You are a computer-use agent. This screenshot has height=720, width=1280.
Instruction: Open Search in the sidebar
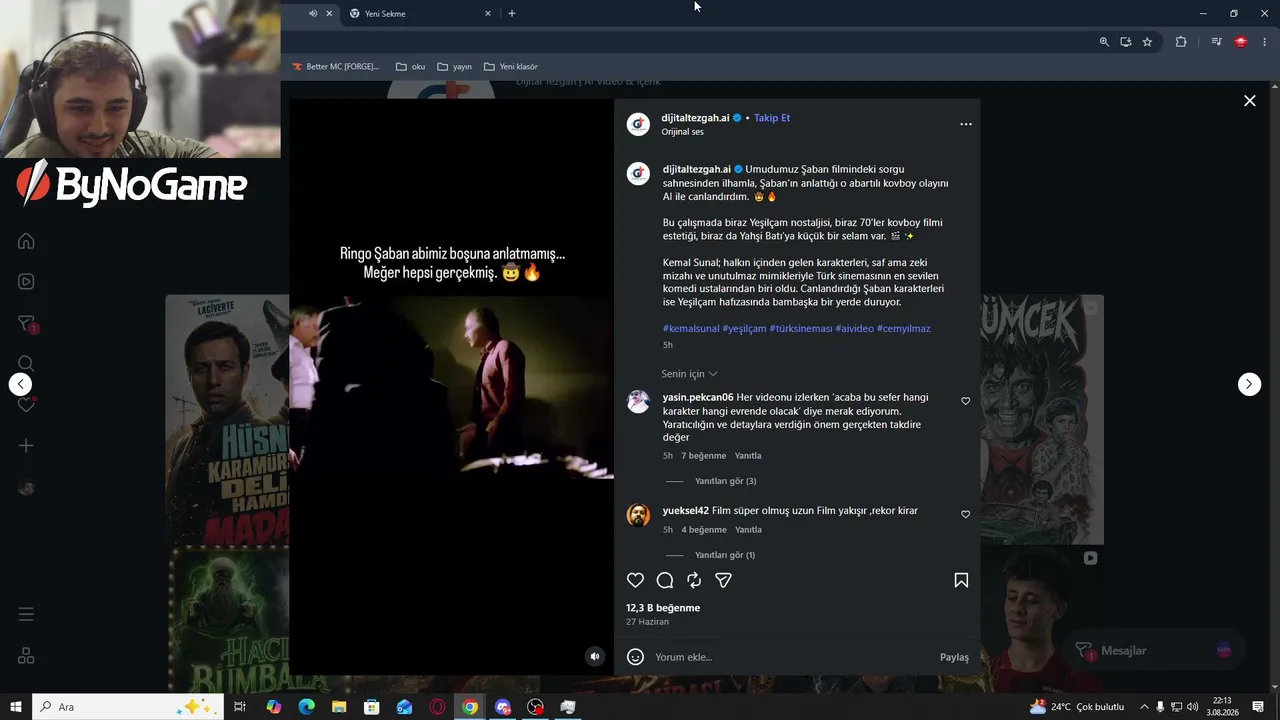(x=26, y=364)
